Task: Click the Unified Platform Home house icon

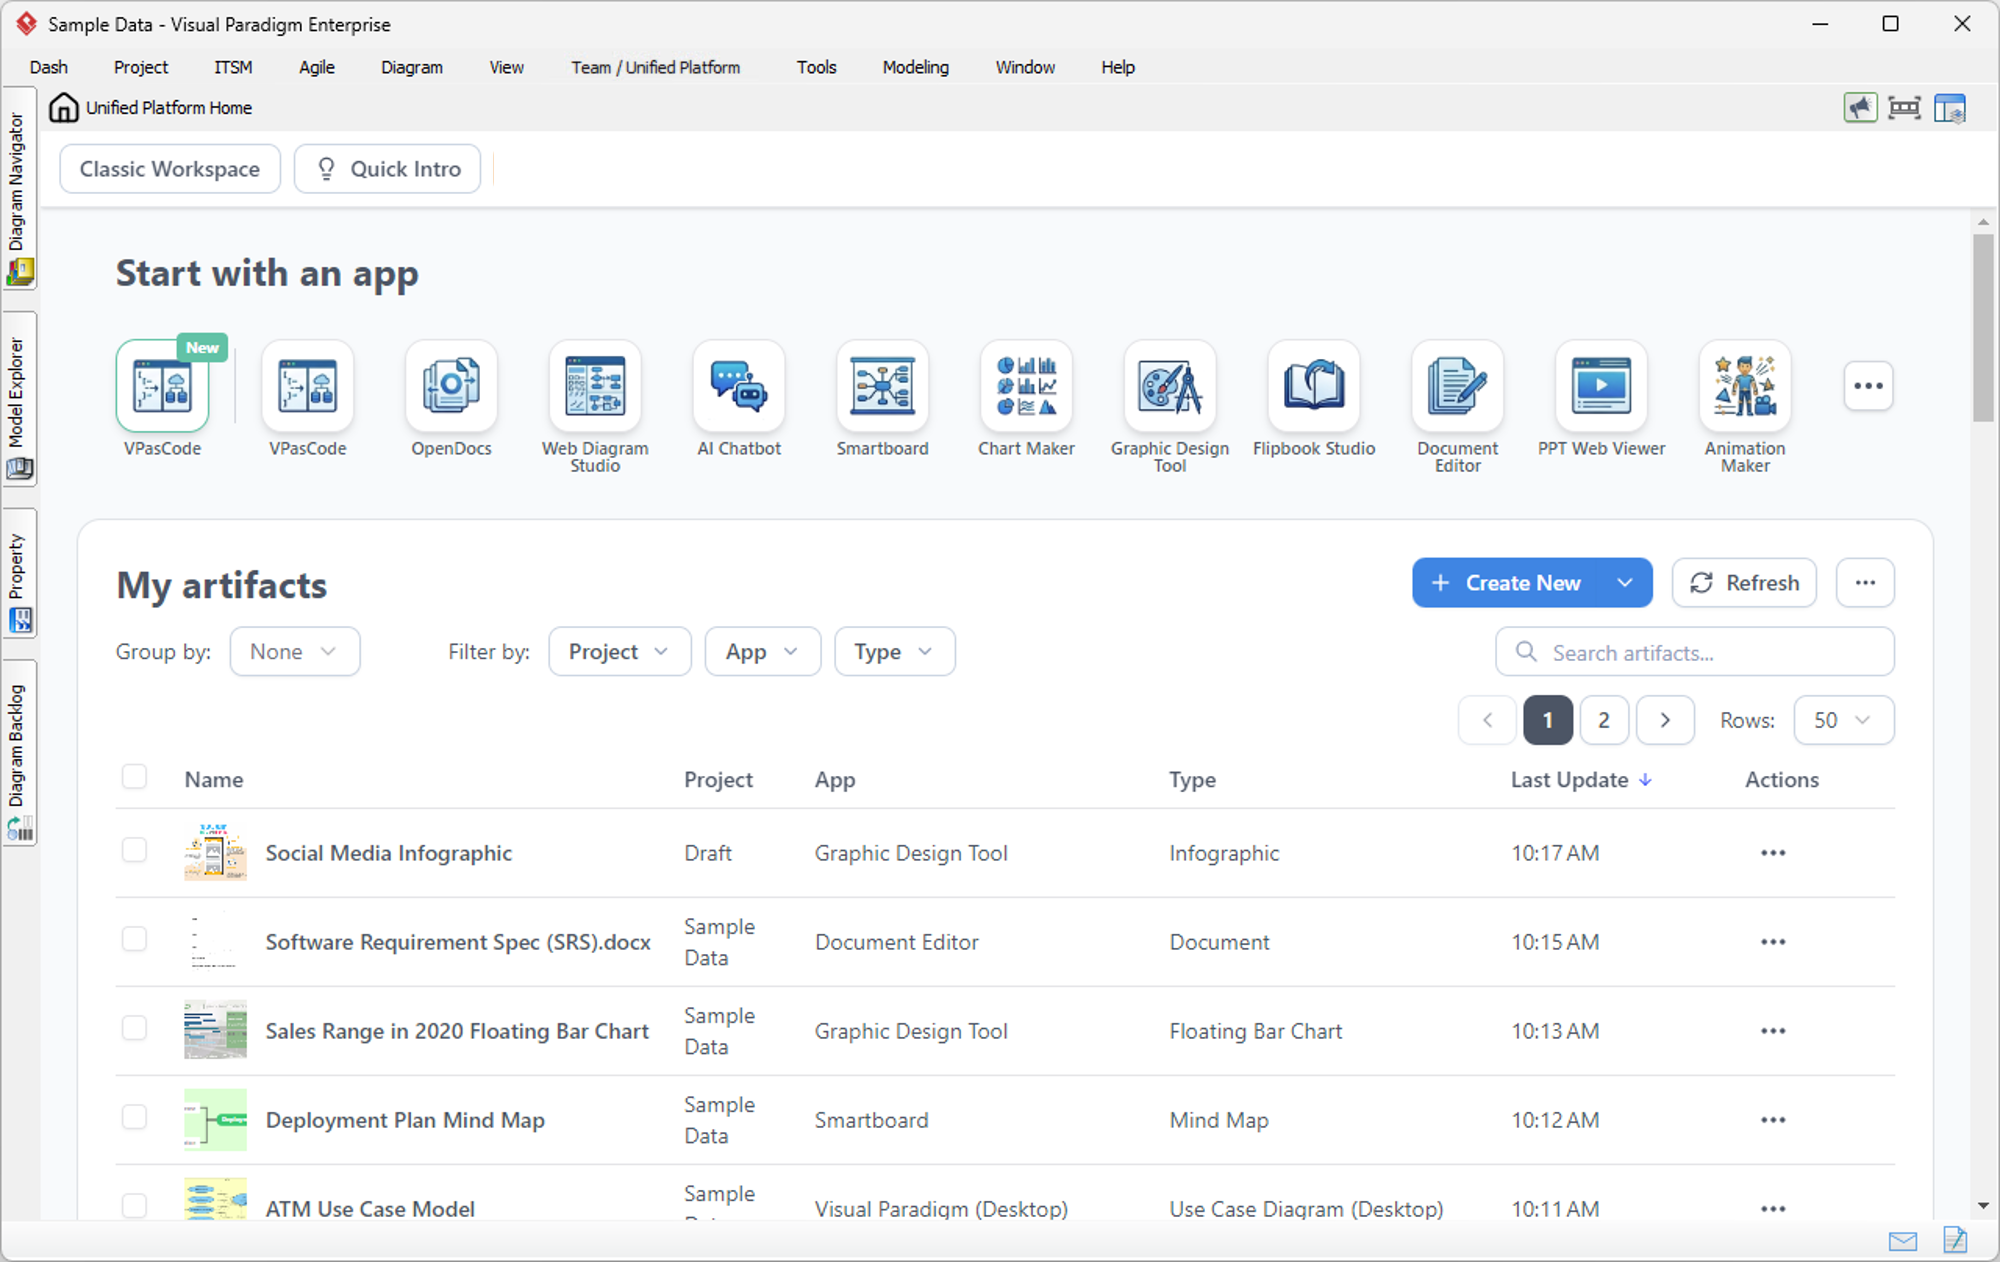Action: pyautogui.click(x=63, y=107)
